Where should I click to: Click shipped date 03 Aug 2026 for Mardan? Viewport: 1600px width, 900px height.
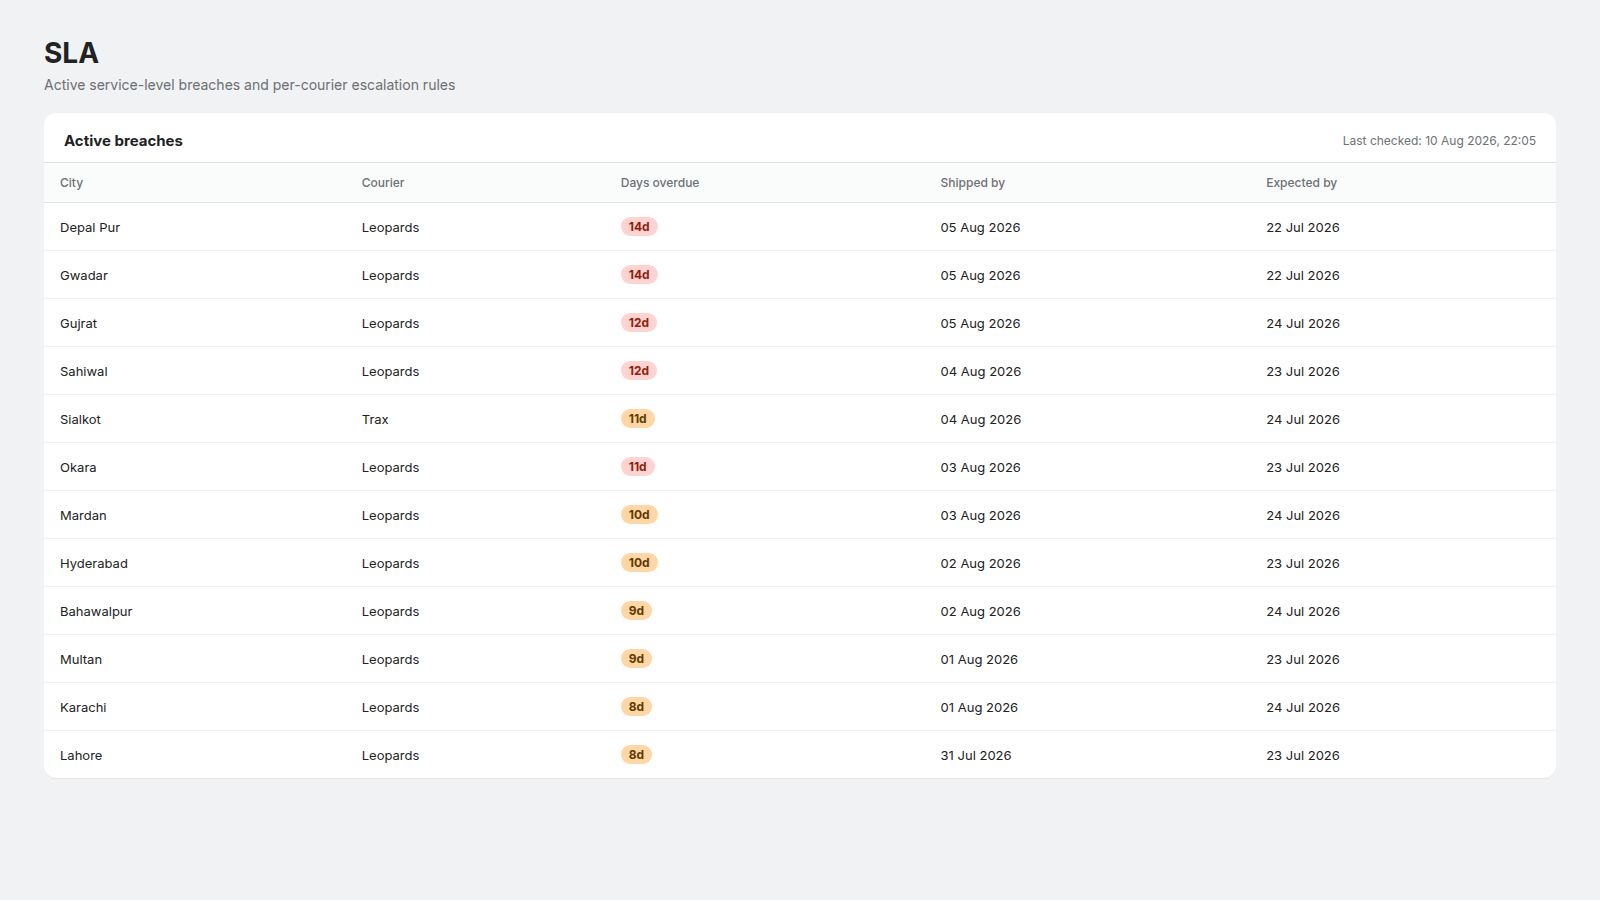click(x=980, y=516)
